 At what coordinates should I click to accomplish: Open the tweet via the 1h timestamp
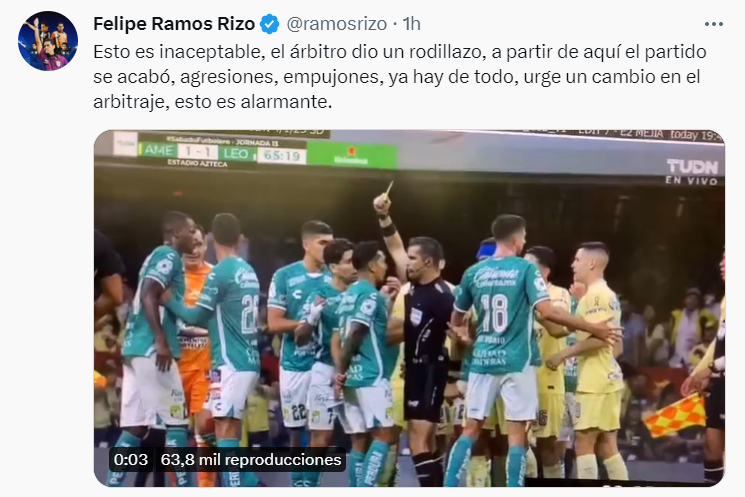[x=411, y=24]
